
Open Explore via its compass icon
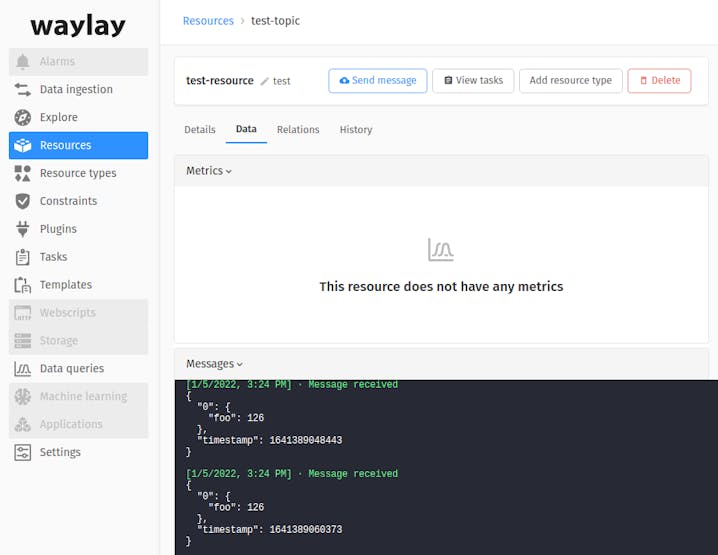click(x=22, y=117)
